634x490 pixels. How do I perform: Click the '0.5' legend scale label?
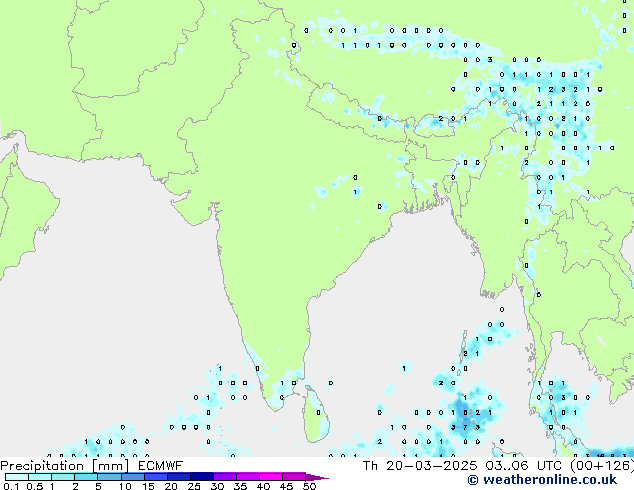pyautogui.click(x=34, y=486)
